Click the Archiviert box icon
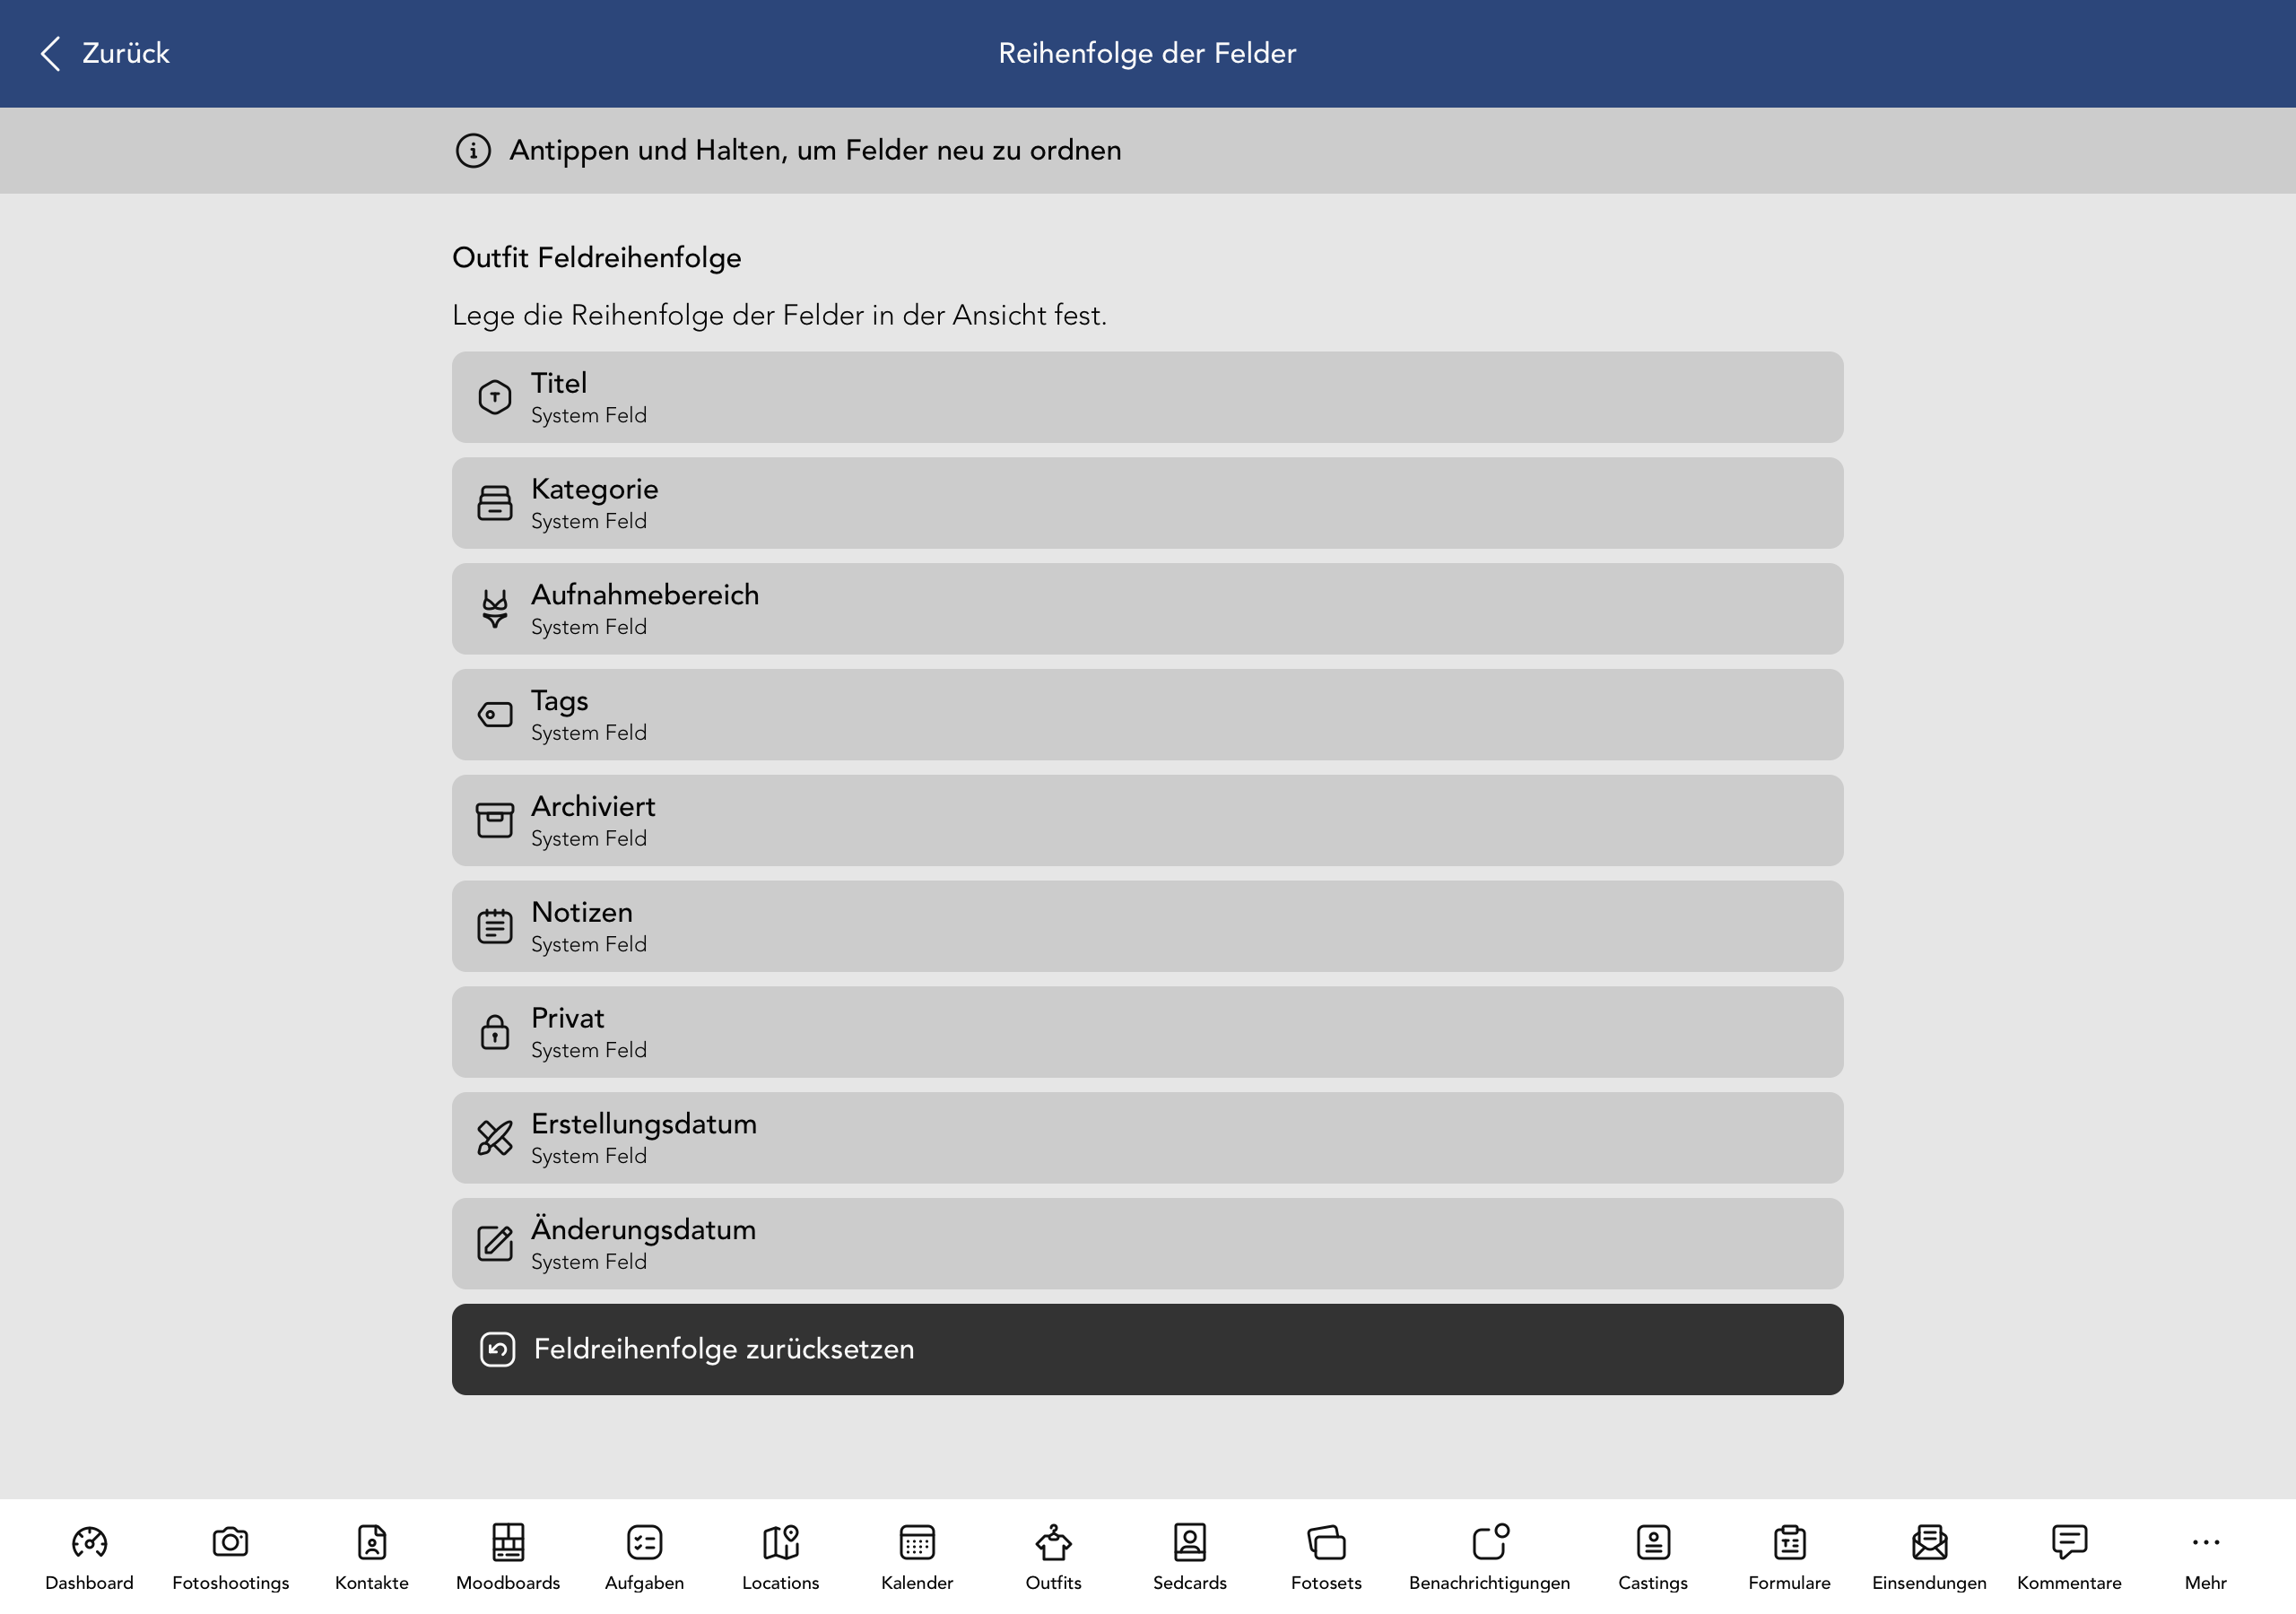2296x1614 pixels. (495, 821)
